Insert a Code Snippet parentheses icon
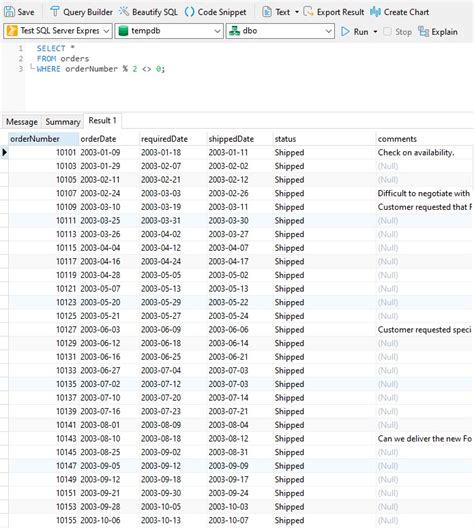Screen dimensions: 474x528 pos(190,12)
